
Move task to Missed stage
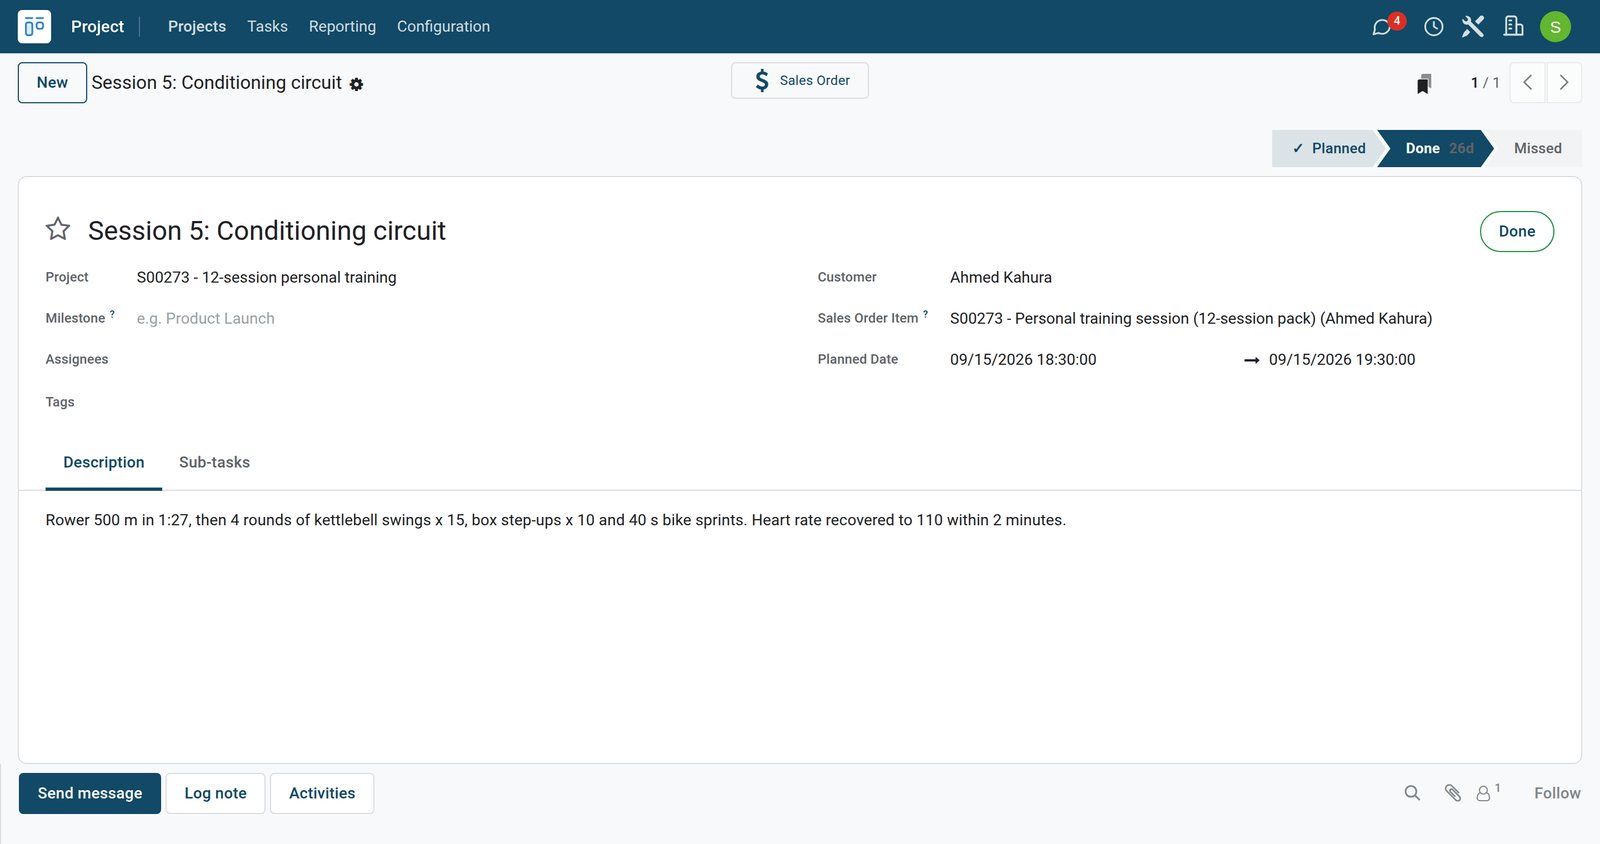[1538, 148]
